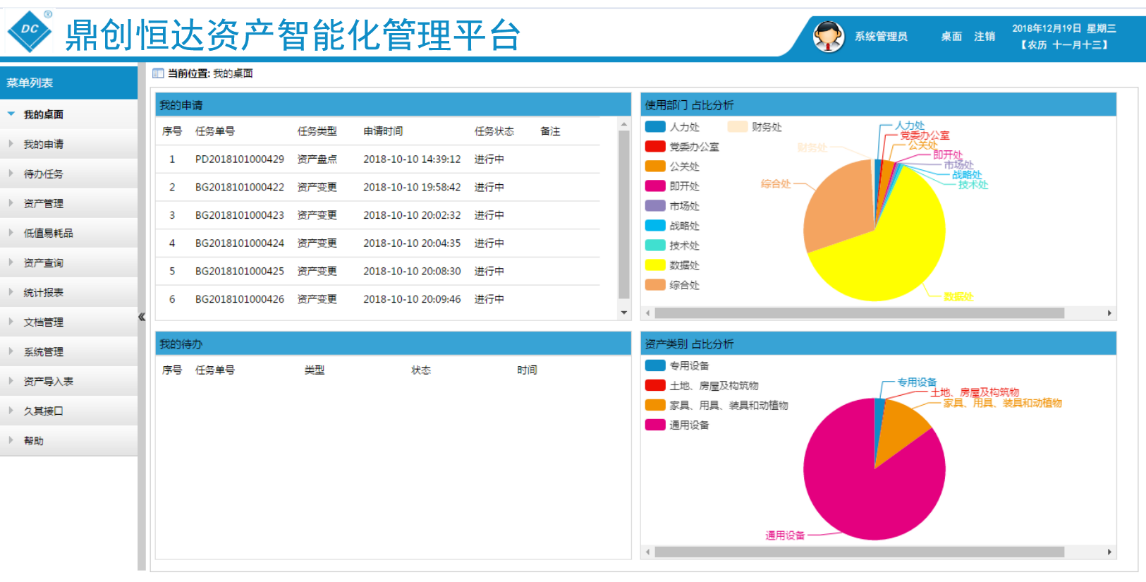Expand the 系统管理 sidebar menu
The width and height of the screenshot is (1146, 582).
click(x=43, y=352)
